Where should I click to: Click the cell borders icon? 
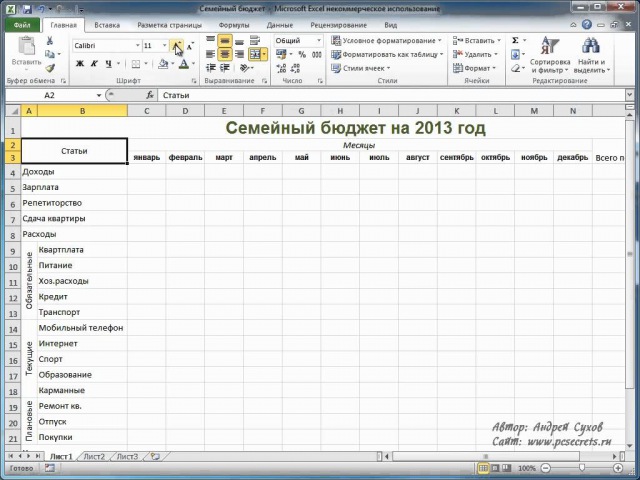pyautogui.click(x=136, y=64)
